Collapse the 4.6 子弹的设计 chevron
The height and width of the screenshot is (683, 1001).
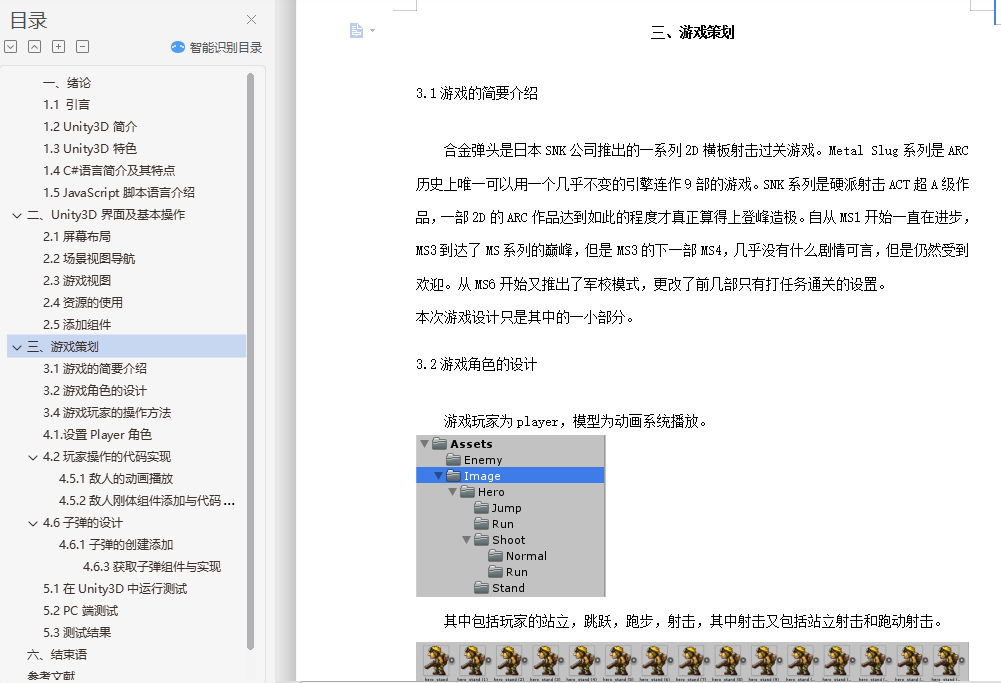pyautogui.click(x=33, y=523)
